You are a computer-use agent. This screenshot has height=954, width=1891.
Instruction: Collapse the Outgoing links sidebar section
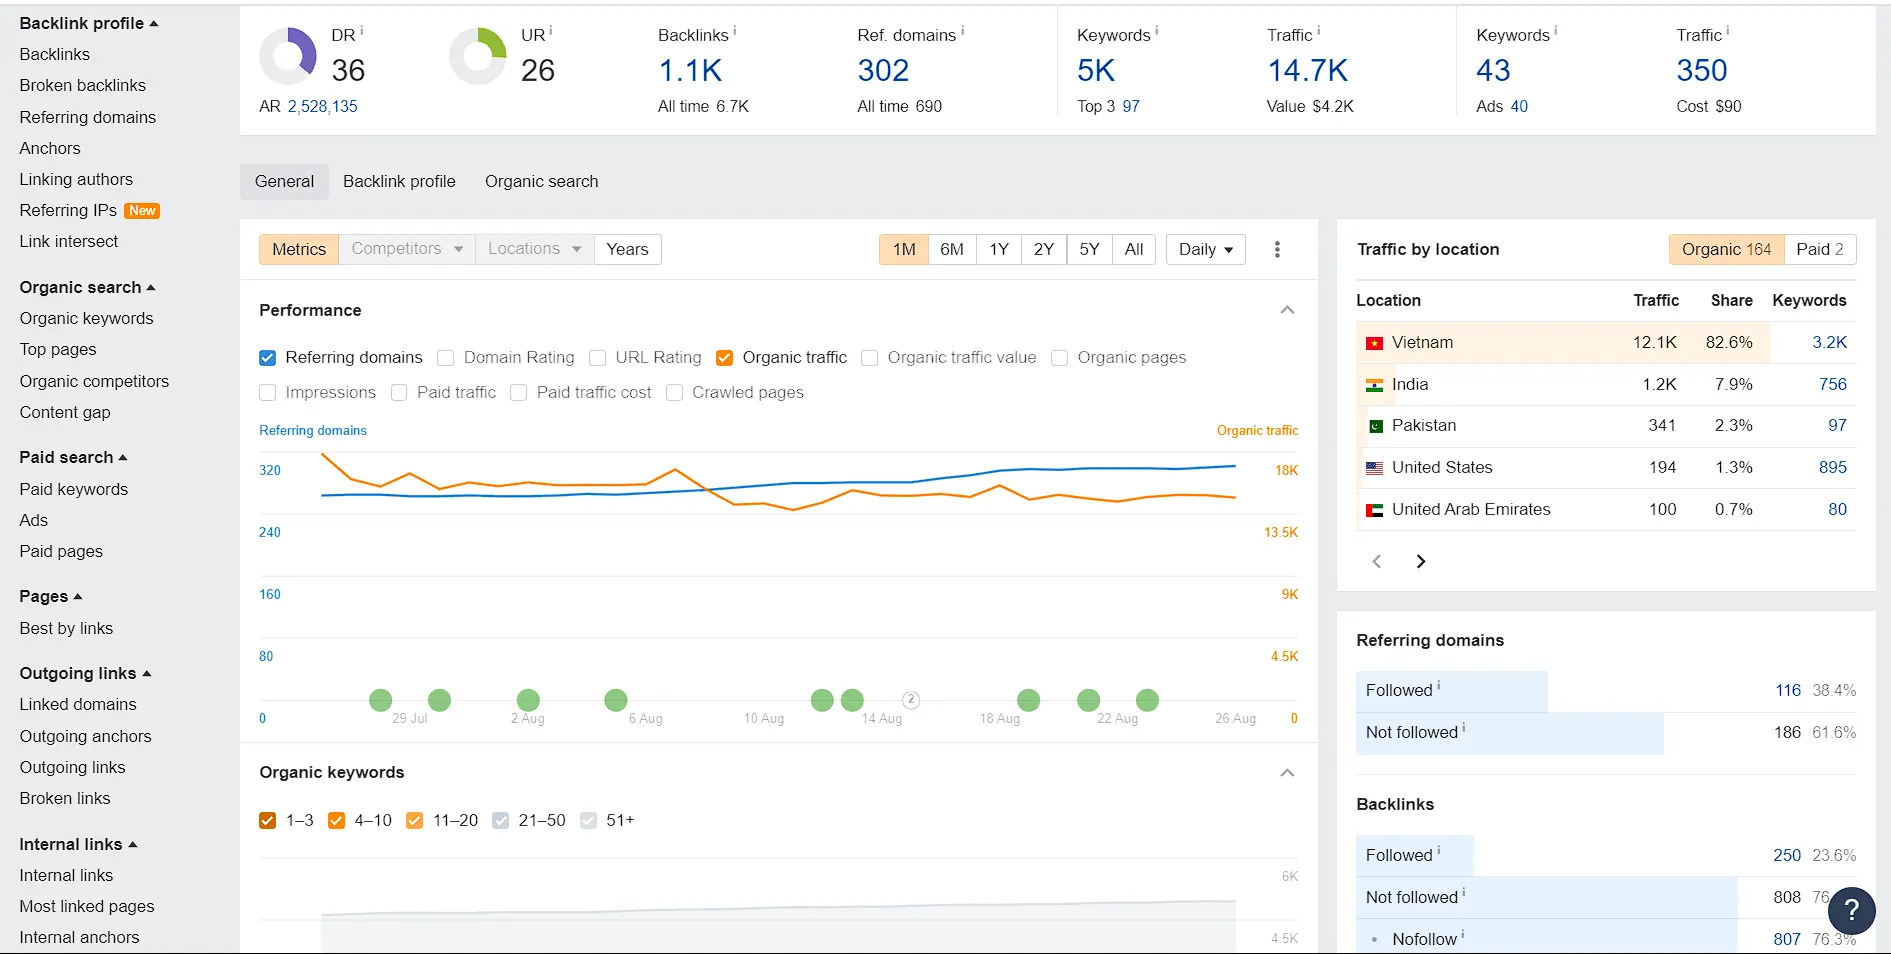point(85,674)
